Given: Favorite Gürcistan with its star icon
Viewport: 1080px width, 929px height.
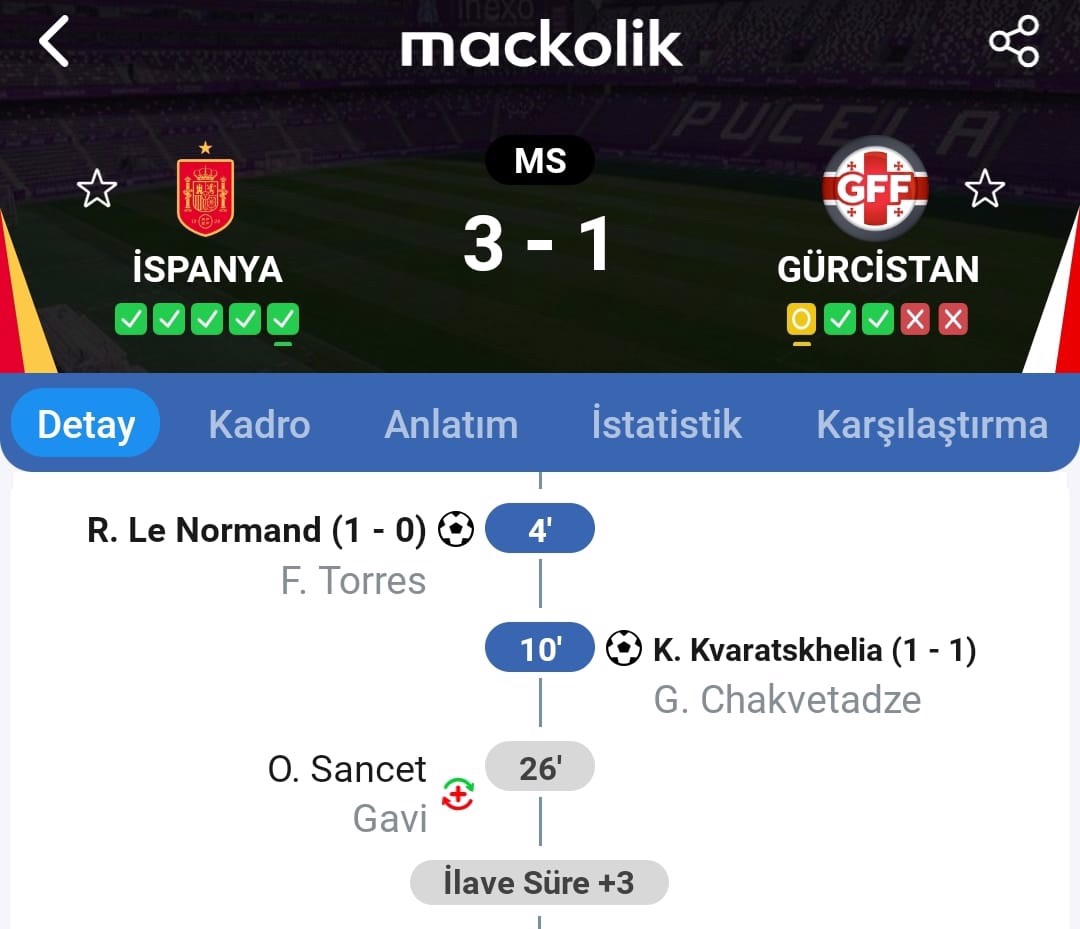Looking at the screenshot, I should (984, 189).
